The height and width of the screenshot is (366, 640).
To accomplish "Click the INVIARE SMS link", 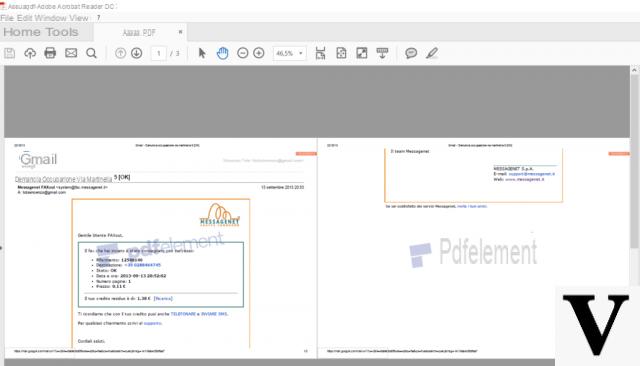I will 214,314.
